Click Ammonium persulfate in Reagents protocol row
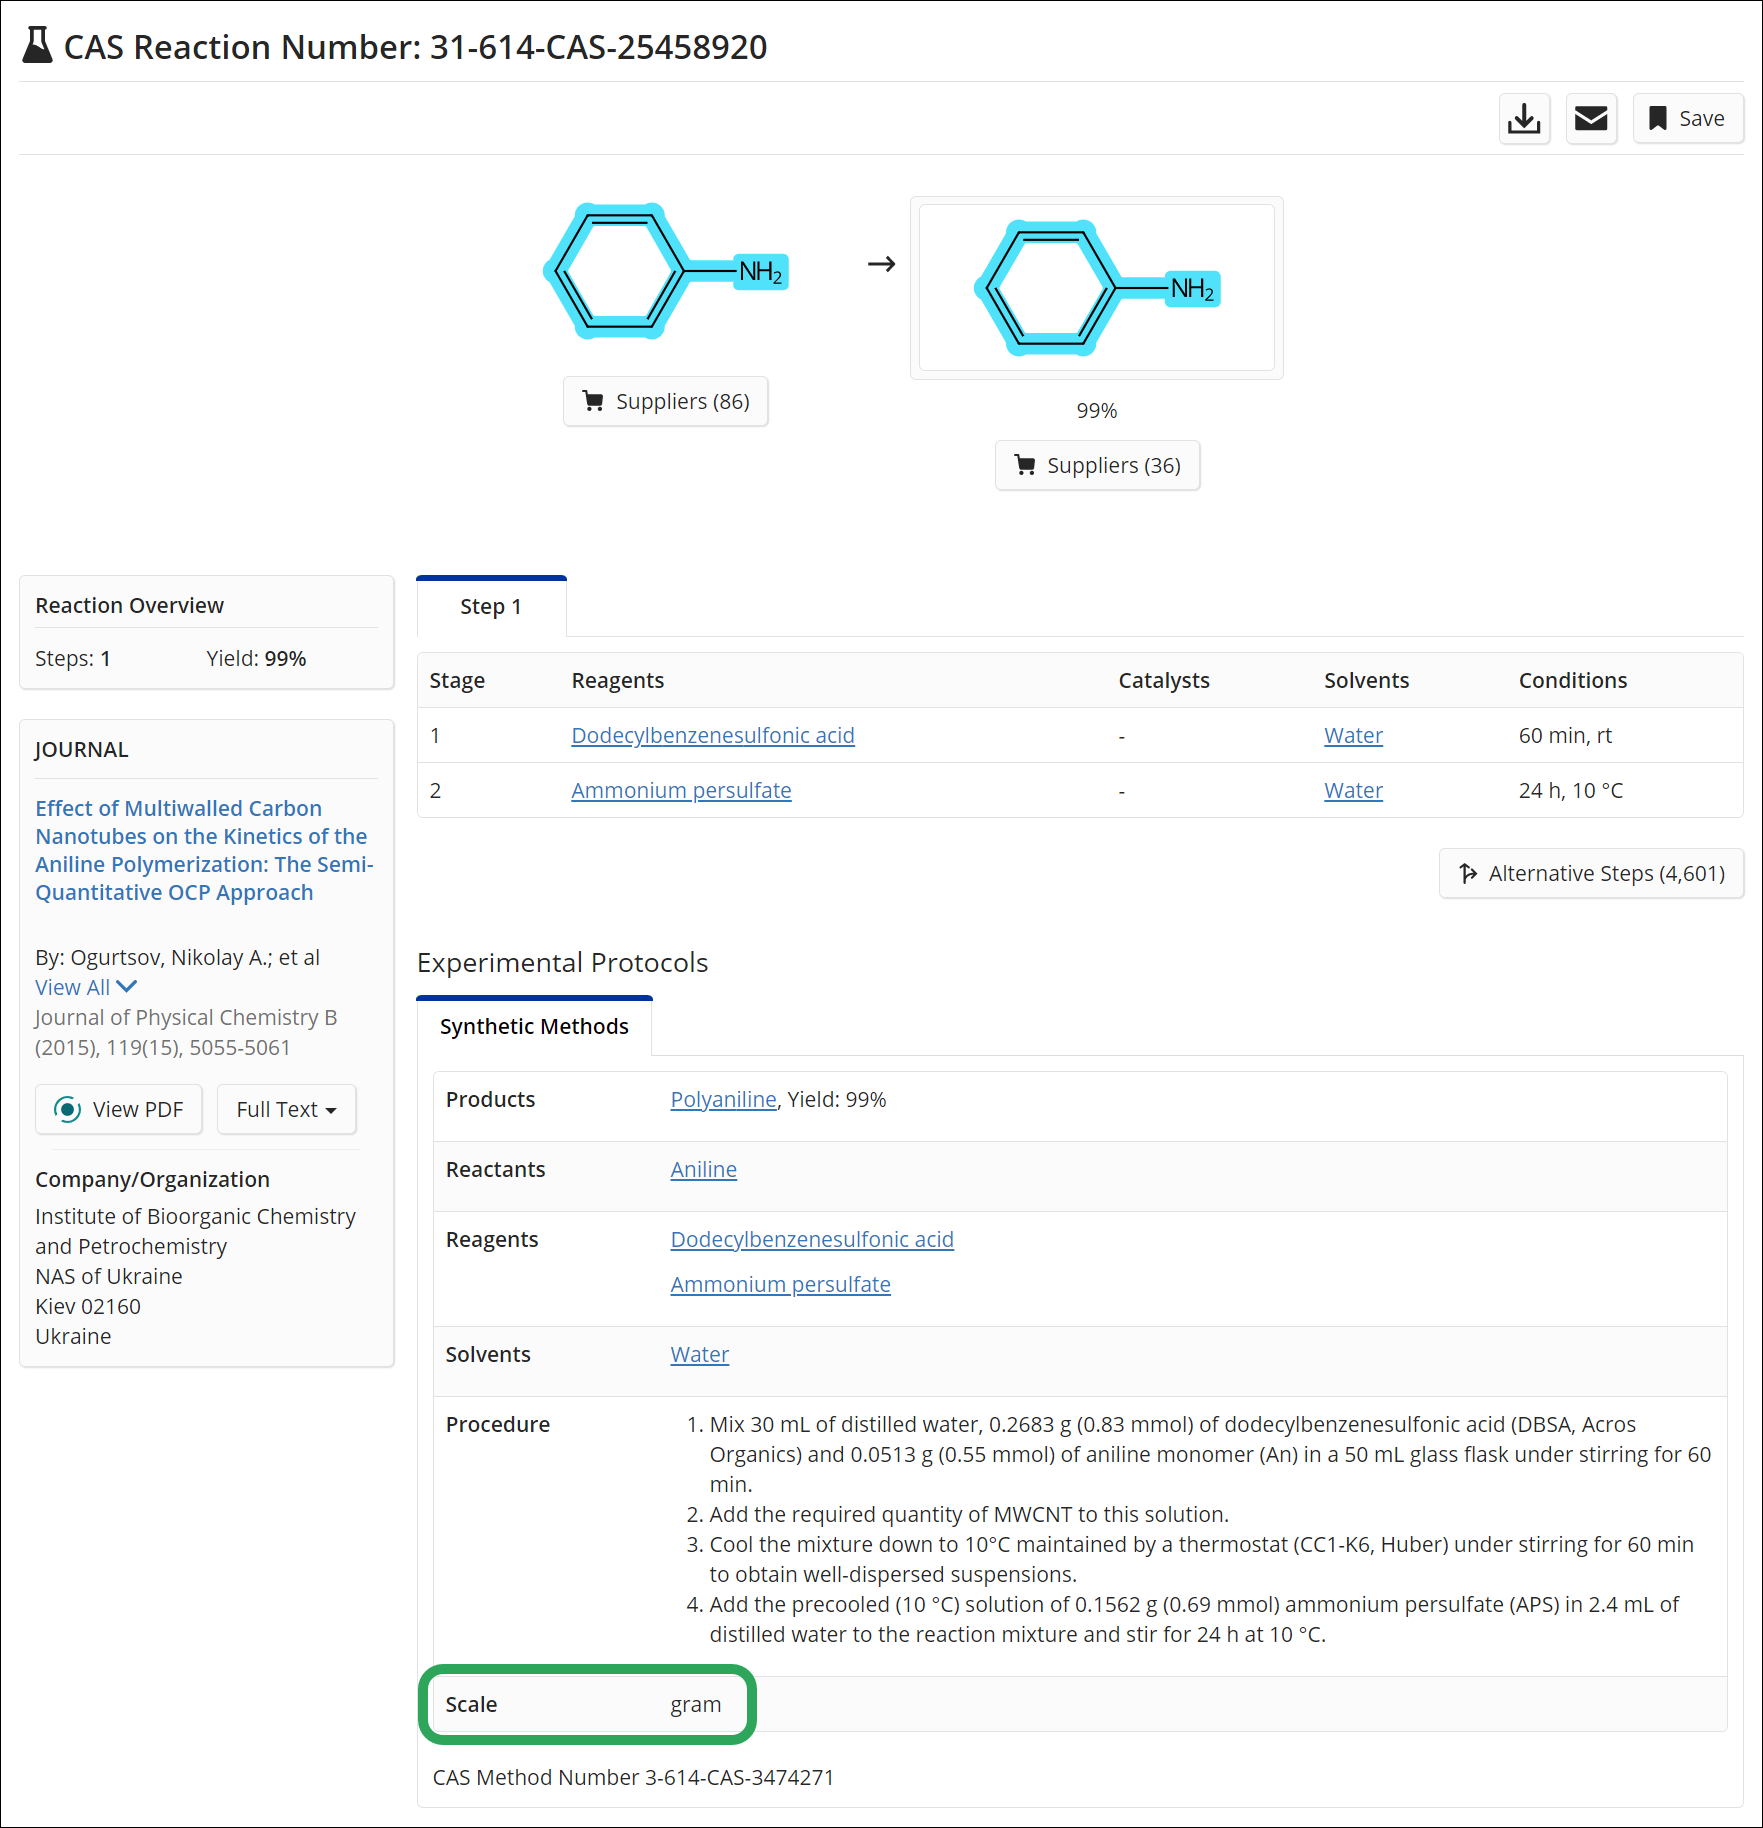Viewport: 1763px width, 1828px height. click(780, 1284)
